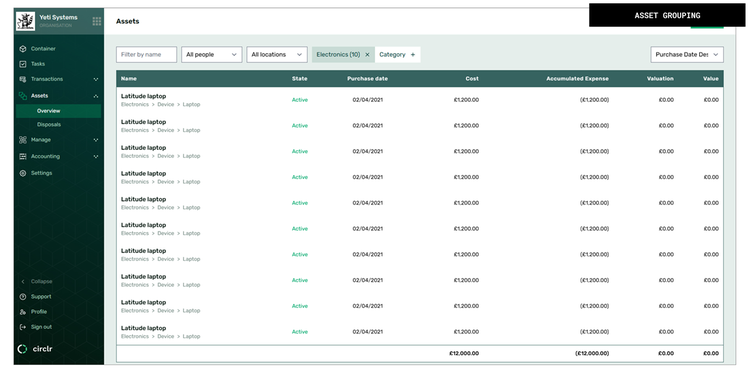Sort by the Cost column header
750x373 pixels.
coord(472,78)
